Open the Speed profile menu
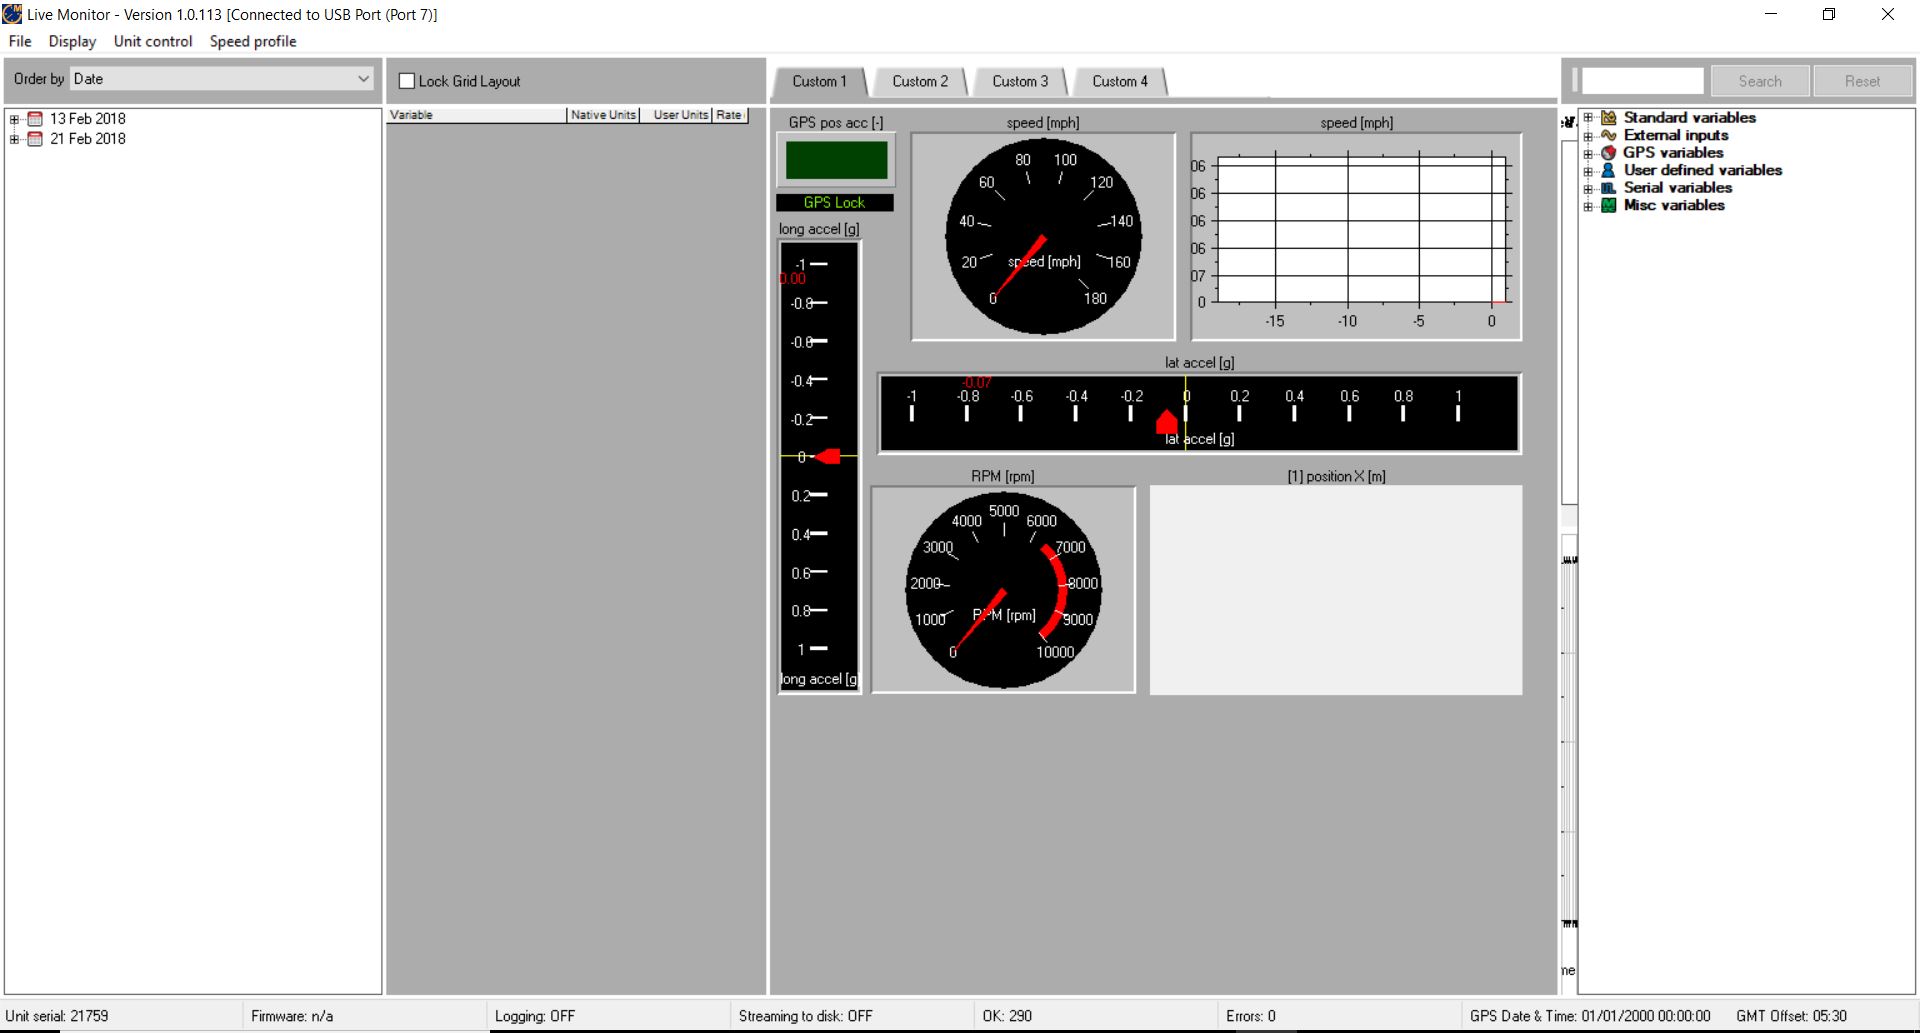 pos(253,41)
